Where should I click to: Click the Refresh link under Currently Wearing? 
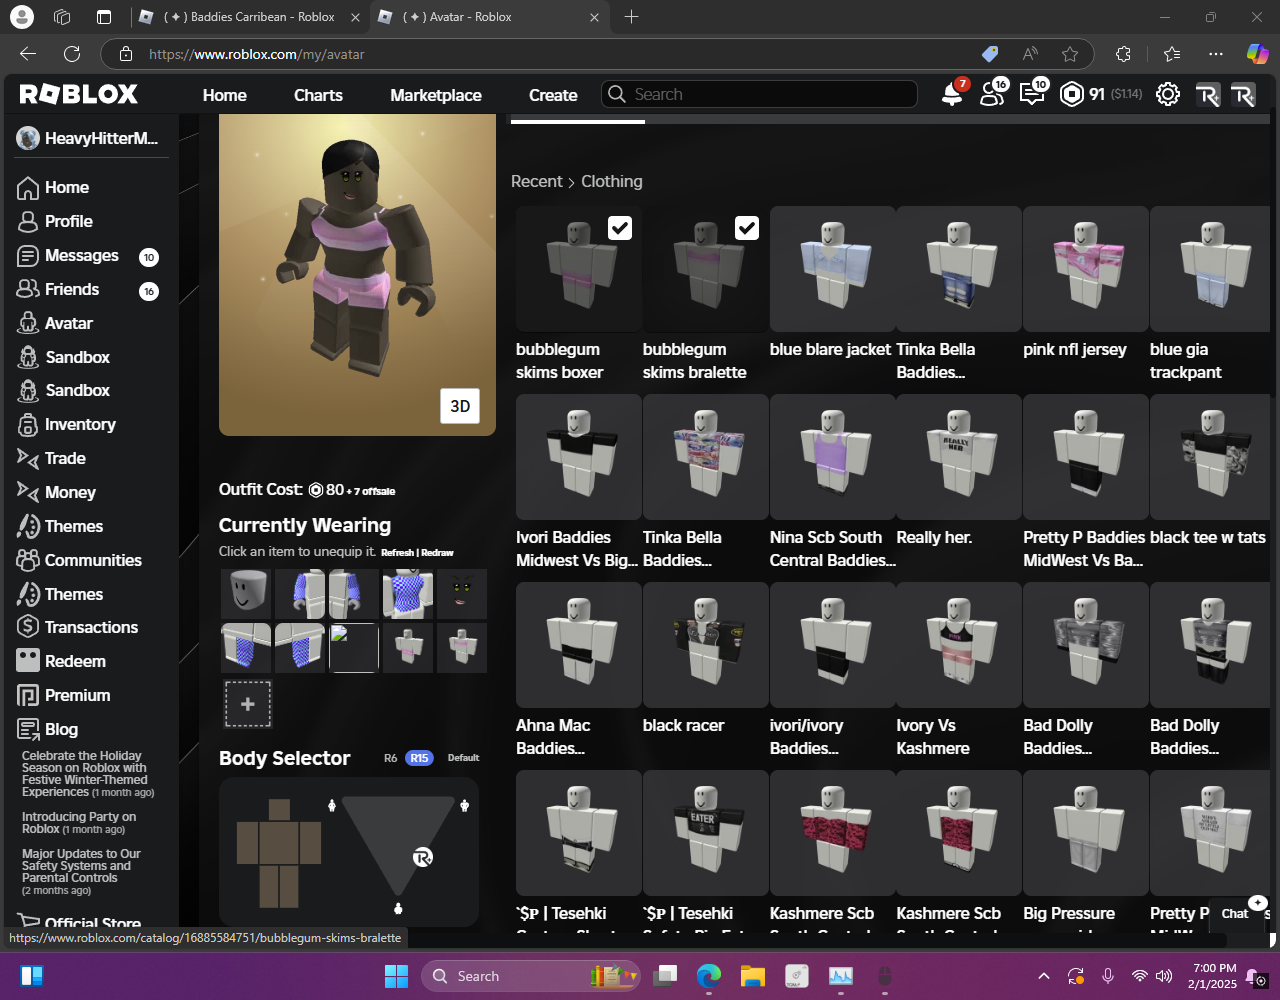coord(397,553)
